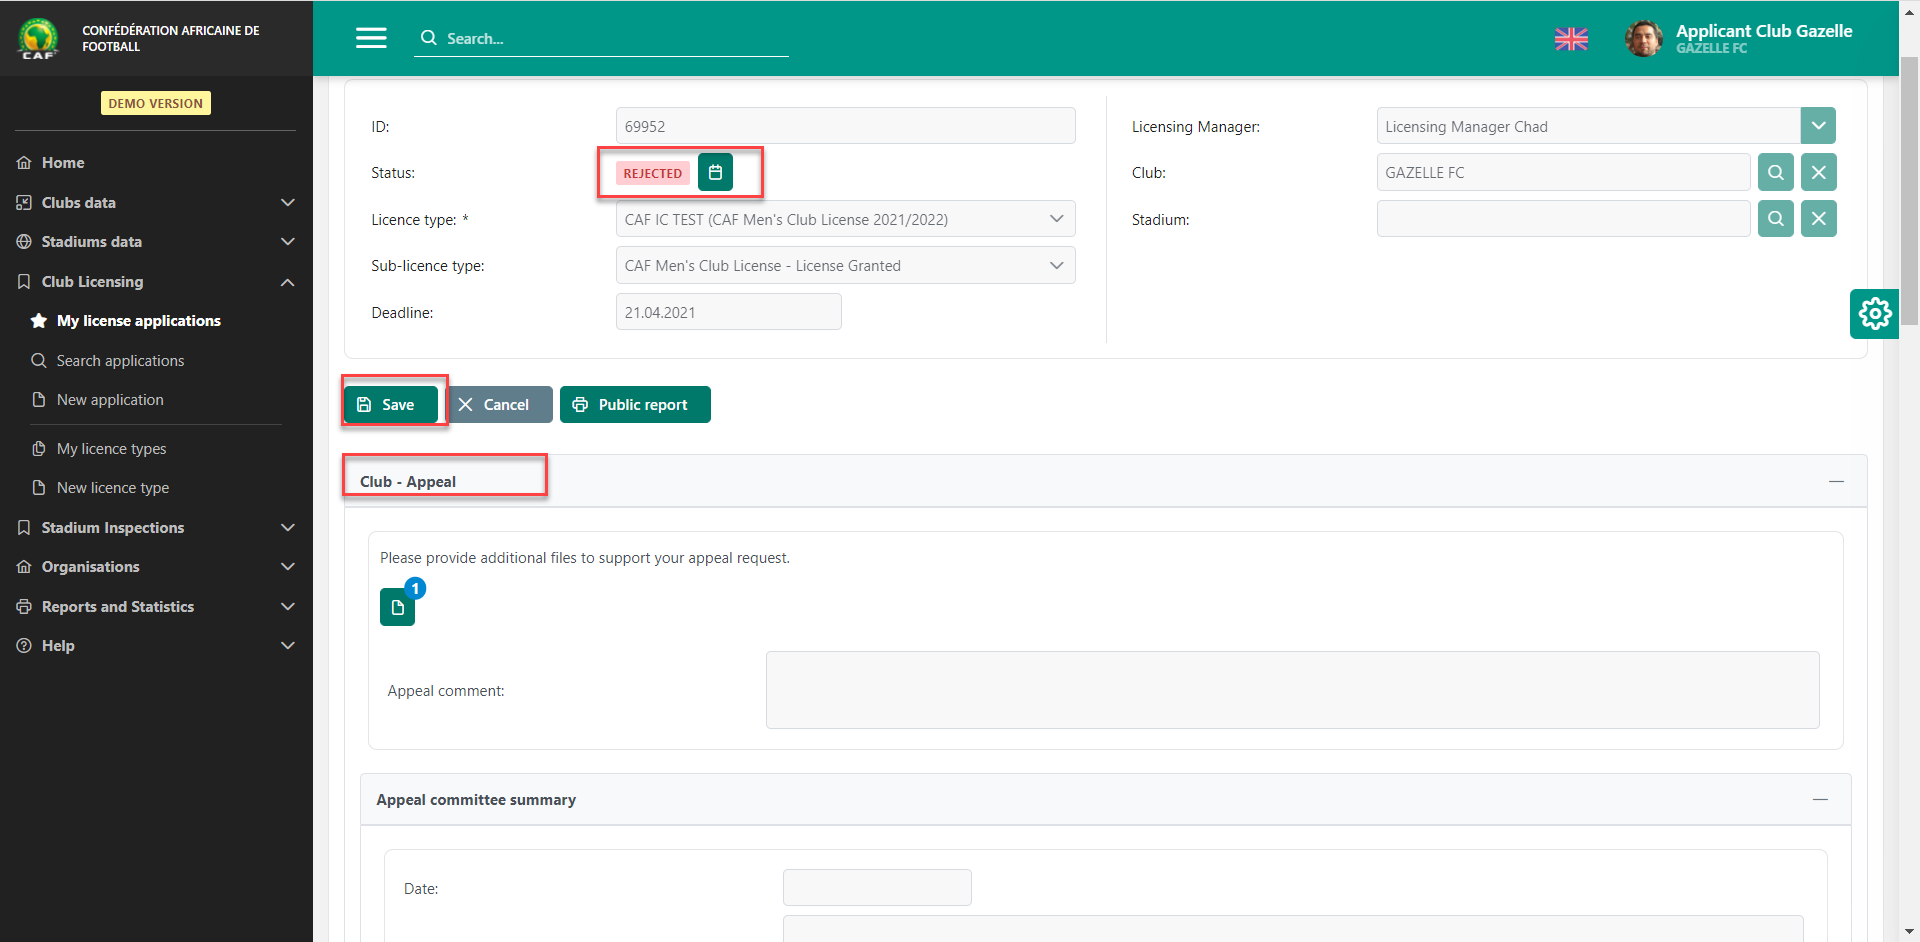The width and height of the screenshot is (1920, 942).
Task: Click the search icon for Club field
Action: (1775, 172)
